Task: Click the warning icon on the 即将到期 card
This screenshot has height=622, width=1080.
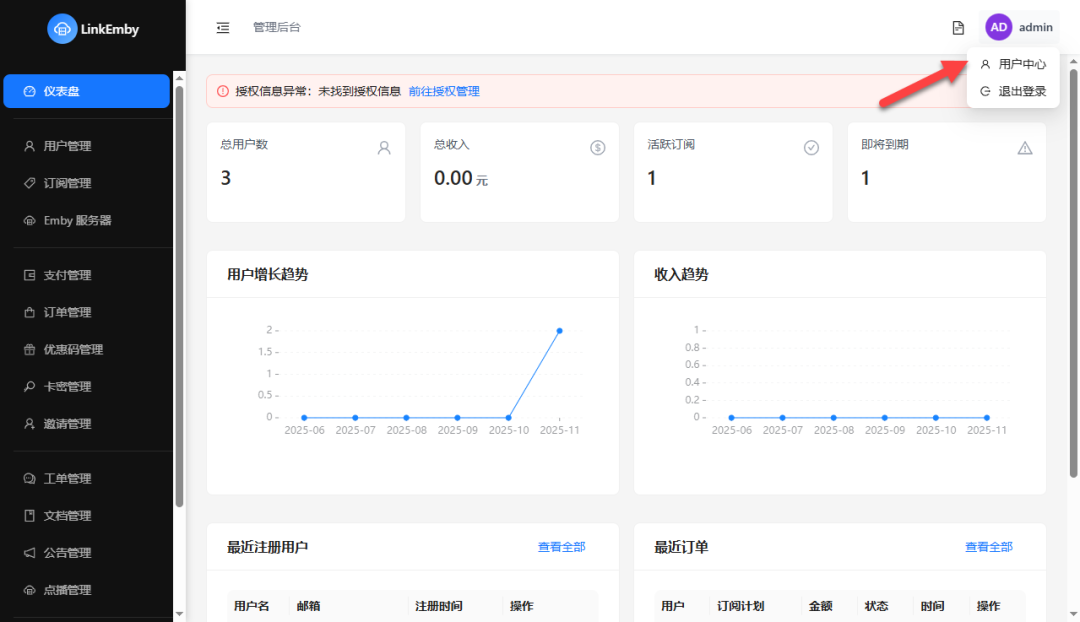Action: (1024, 147)
